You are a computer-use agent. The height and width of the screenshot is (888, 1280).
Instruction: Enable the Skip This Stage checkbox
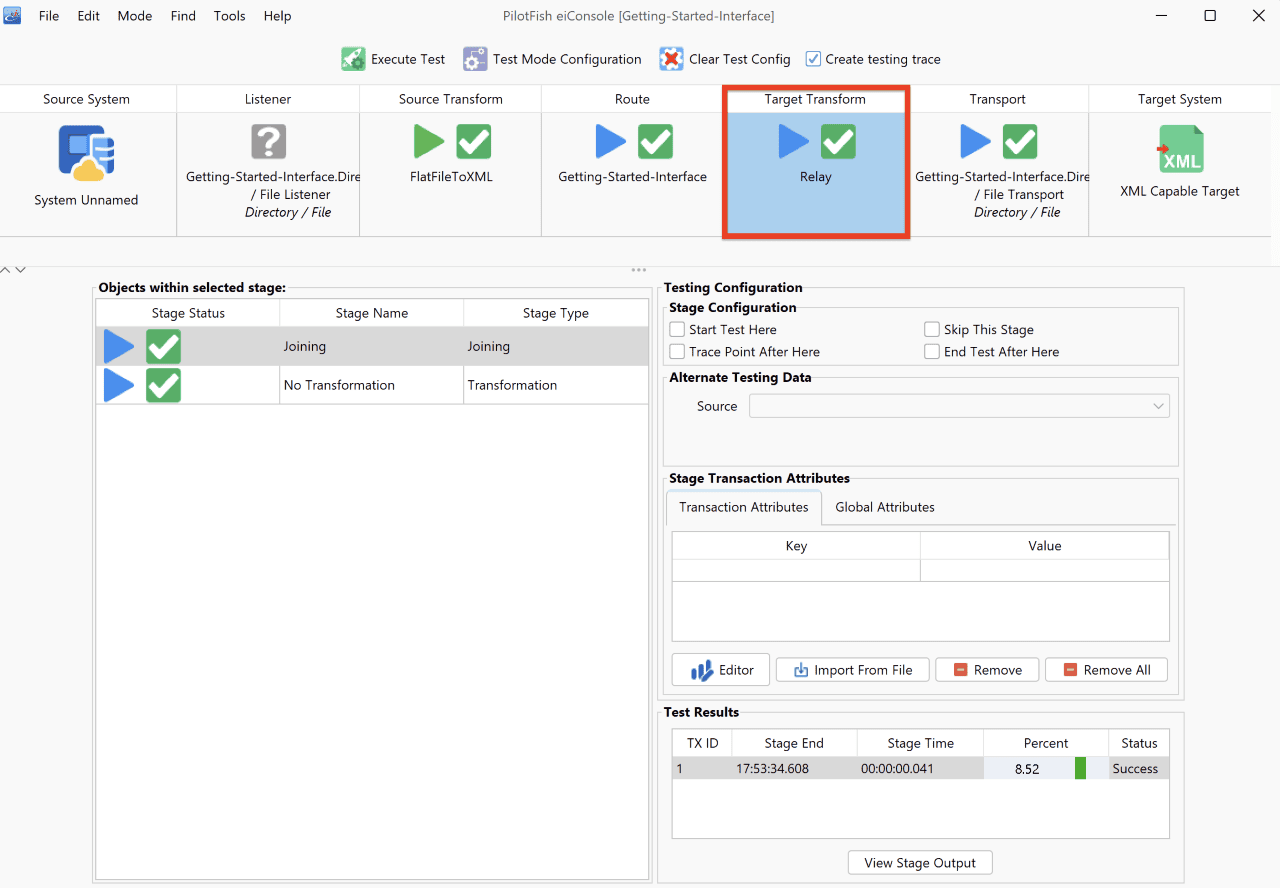(x=932, y=329)
